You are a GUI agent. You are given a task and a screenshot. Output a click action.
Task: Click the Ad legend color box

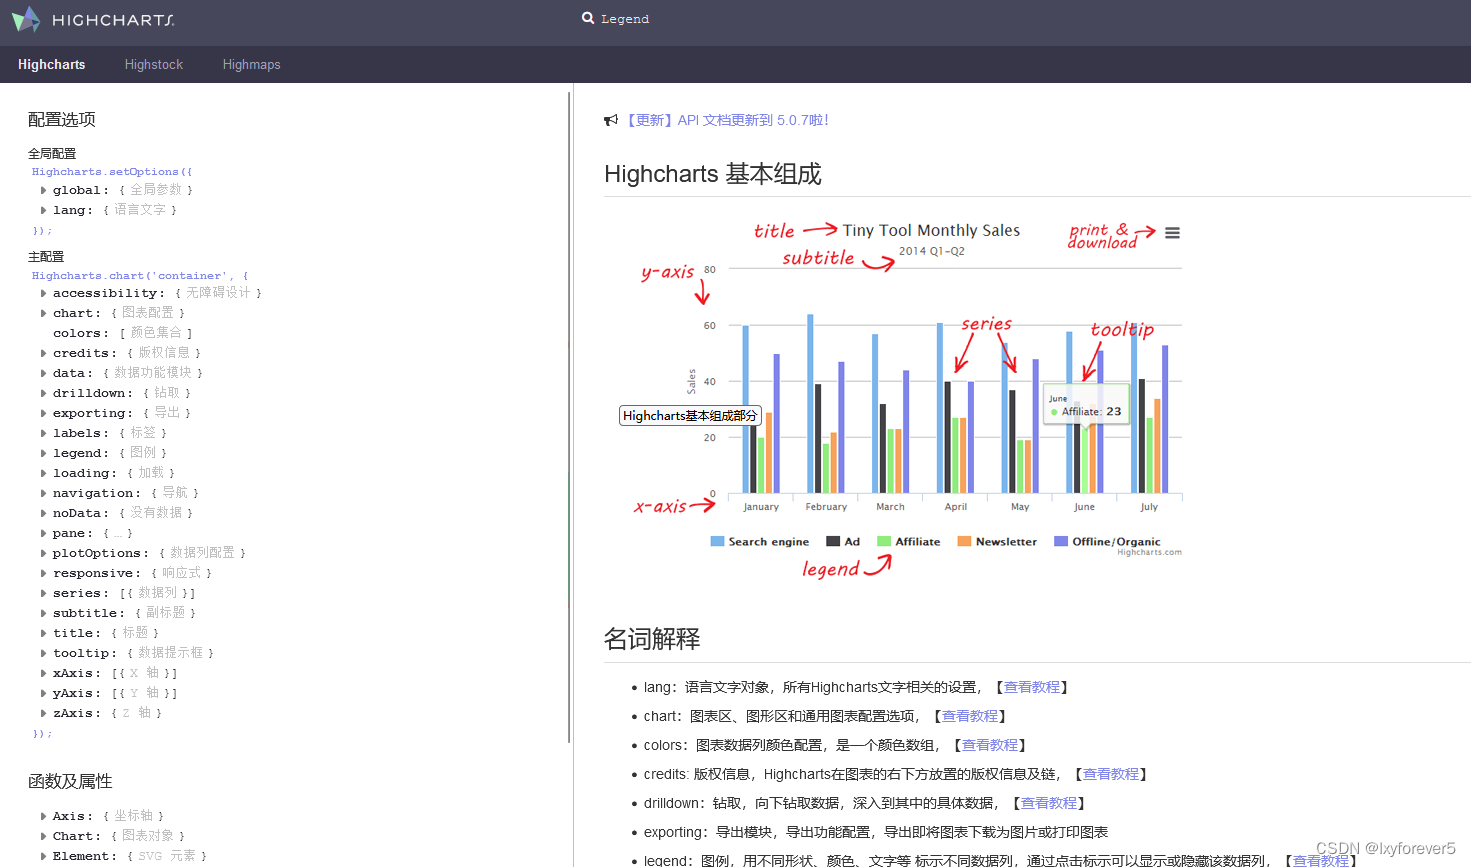click(x=833, y=541)
